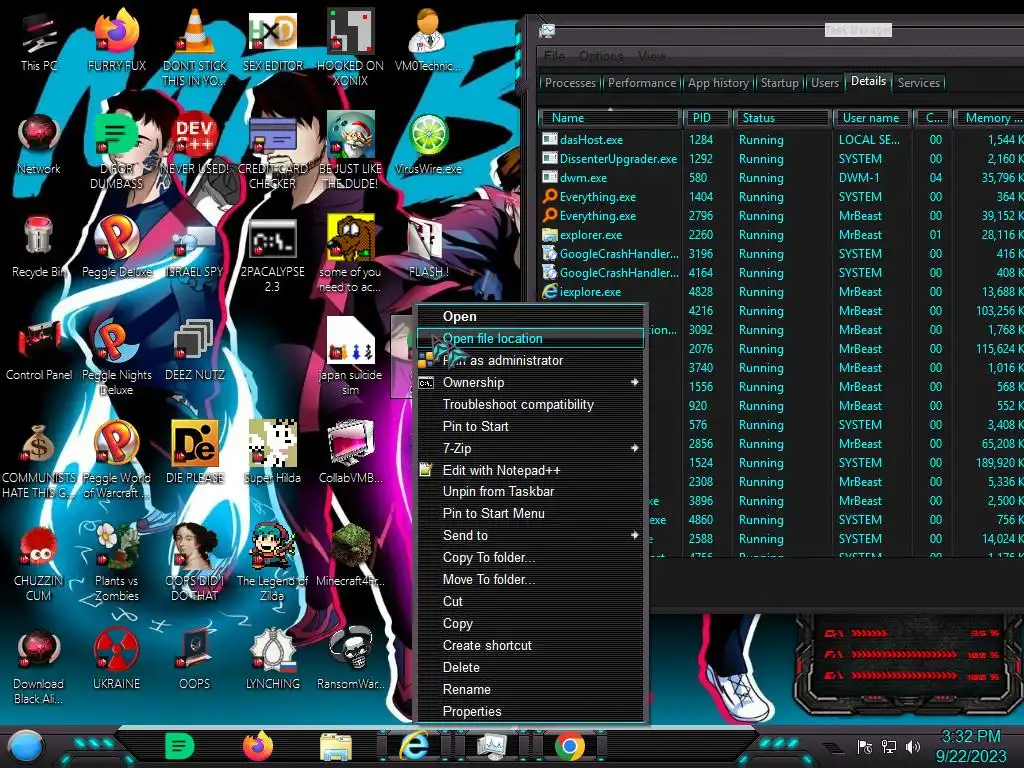
Task: Expand the Send to submenu arrow
Action: point(634,535)
